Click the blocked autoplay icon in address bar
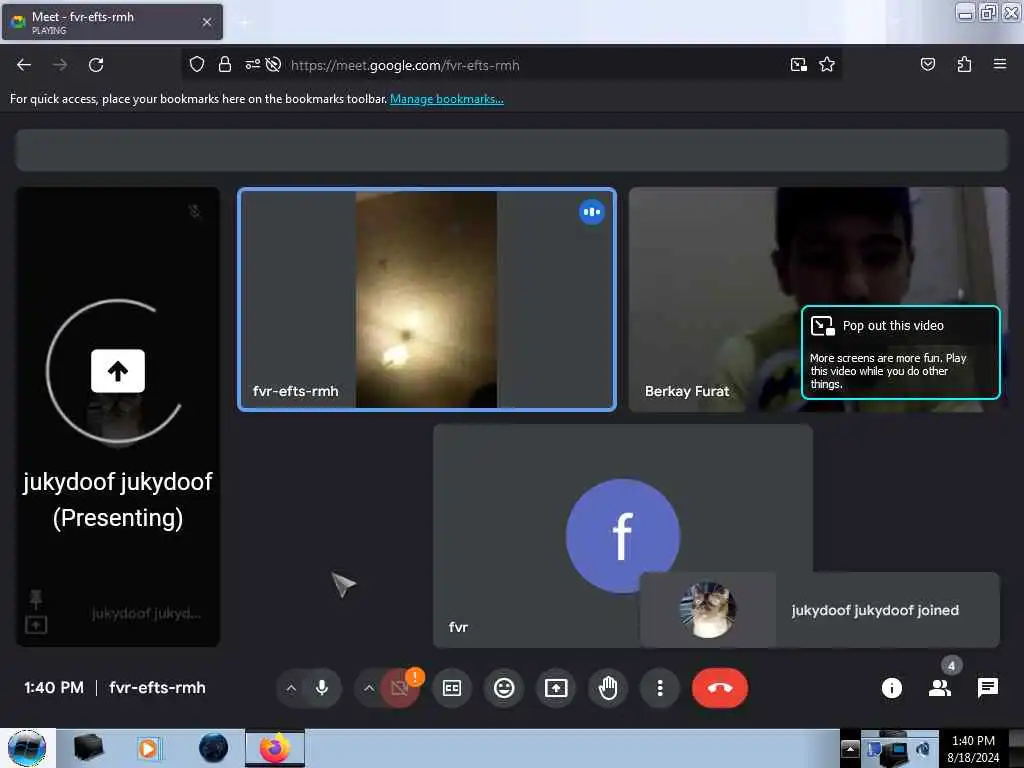This screenshot has width=1024, height=768. [x=274, y=65]
